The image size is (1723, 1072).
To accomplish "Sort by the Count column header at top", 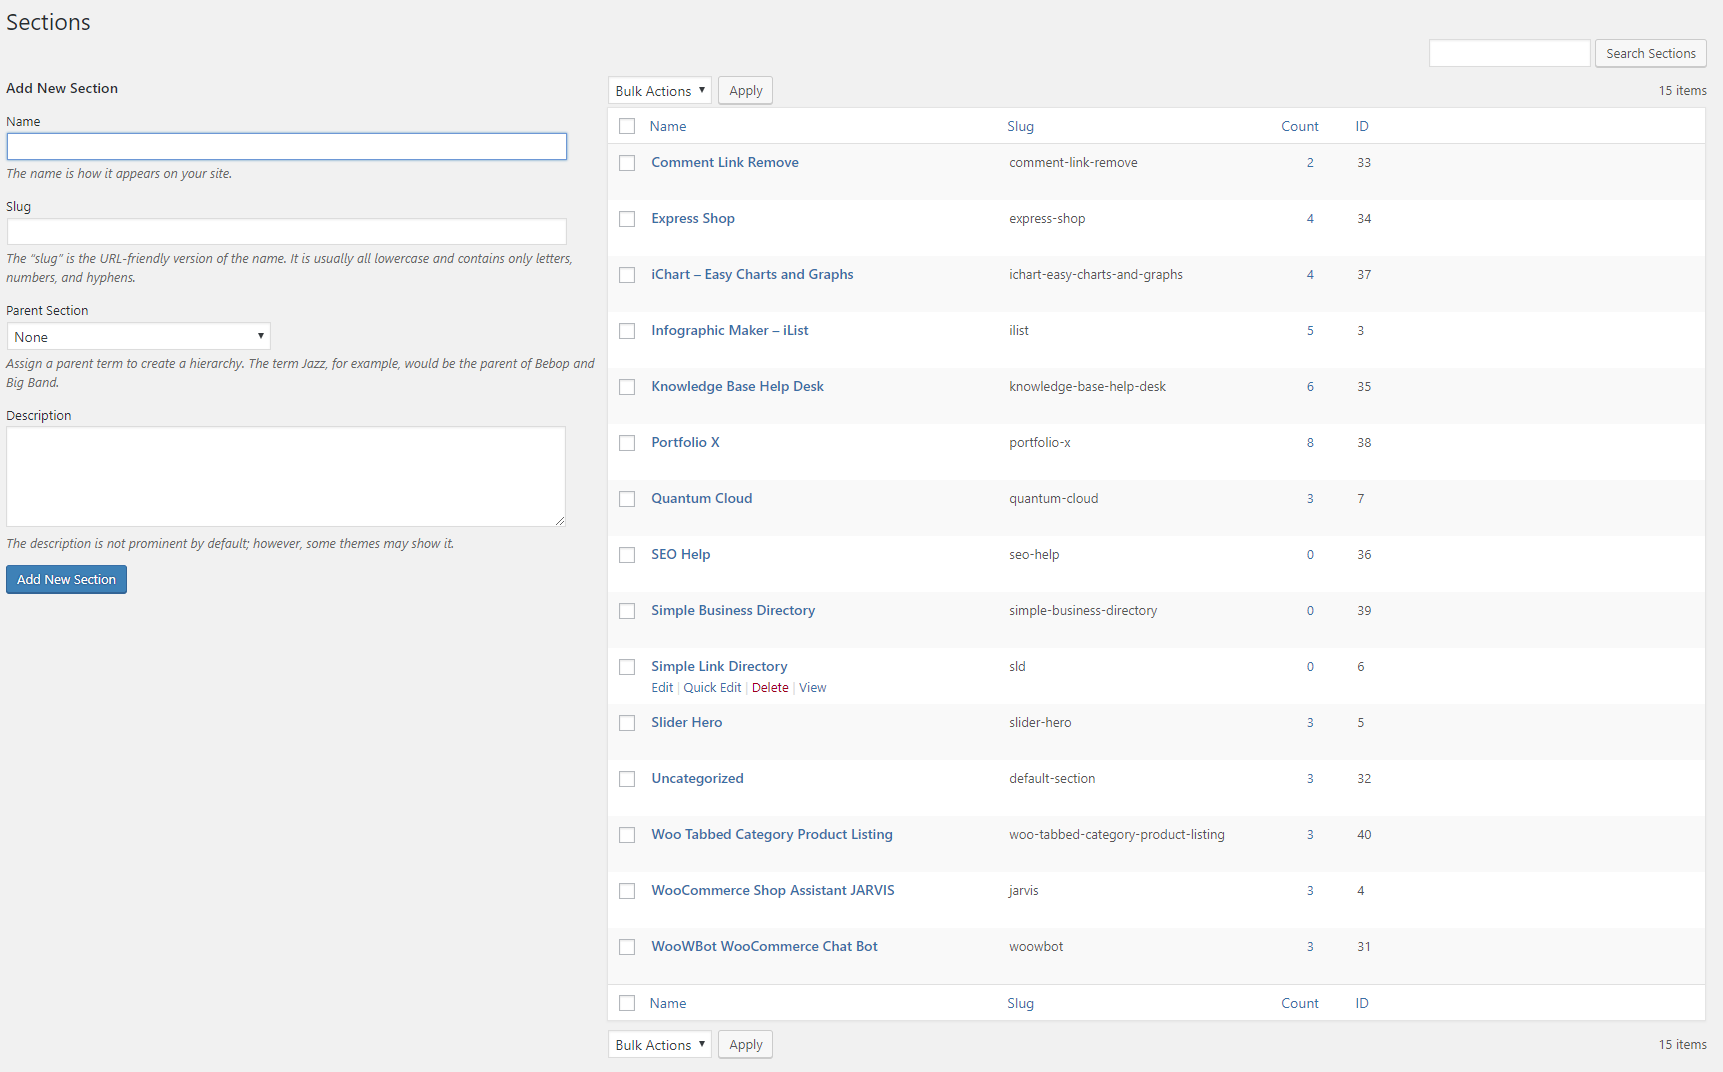I will tap(1300, 126).
